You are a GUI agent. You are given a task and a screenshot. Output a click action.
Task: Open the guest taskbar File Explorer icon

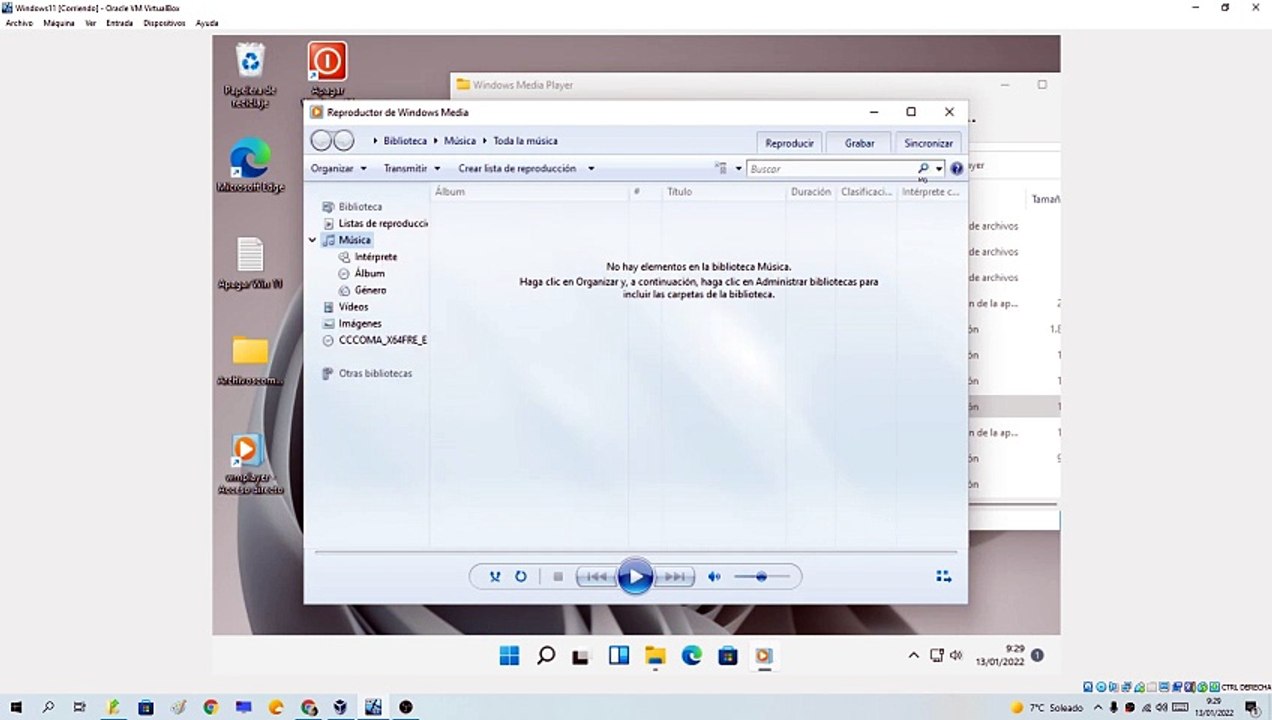[x=655, y=656]
